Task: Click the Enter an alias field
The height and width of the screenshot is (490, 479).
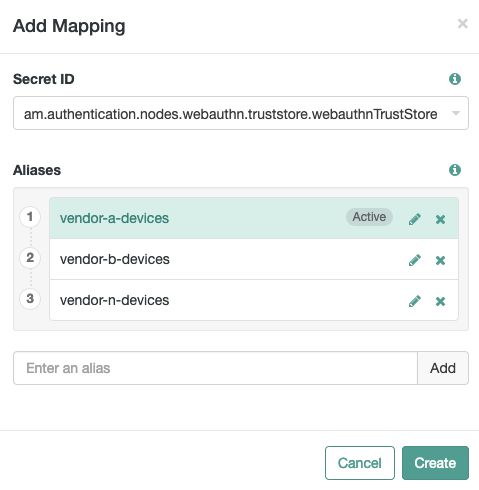Action: (x=215, y=368)
